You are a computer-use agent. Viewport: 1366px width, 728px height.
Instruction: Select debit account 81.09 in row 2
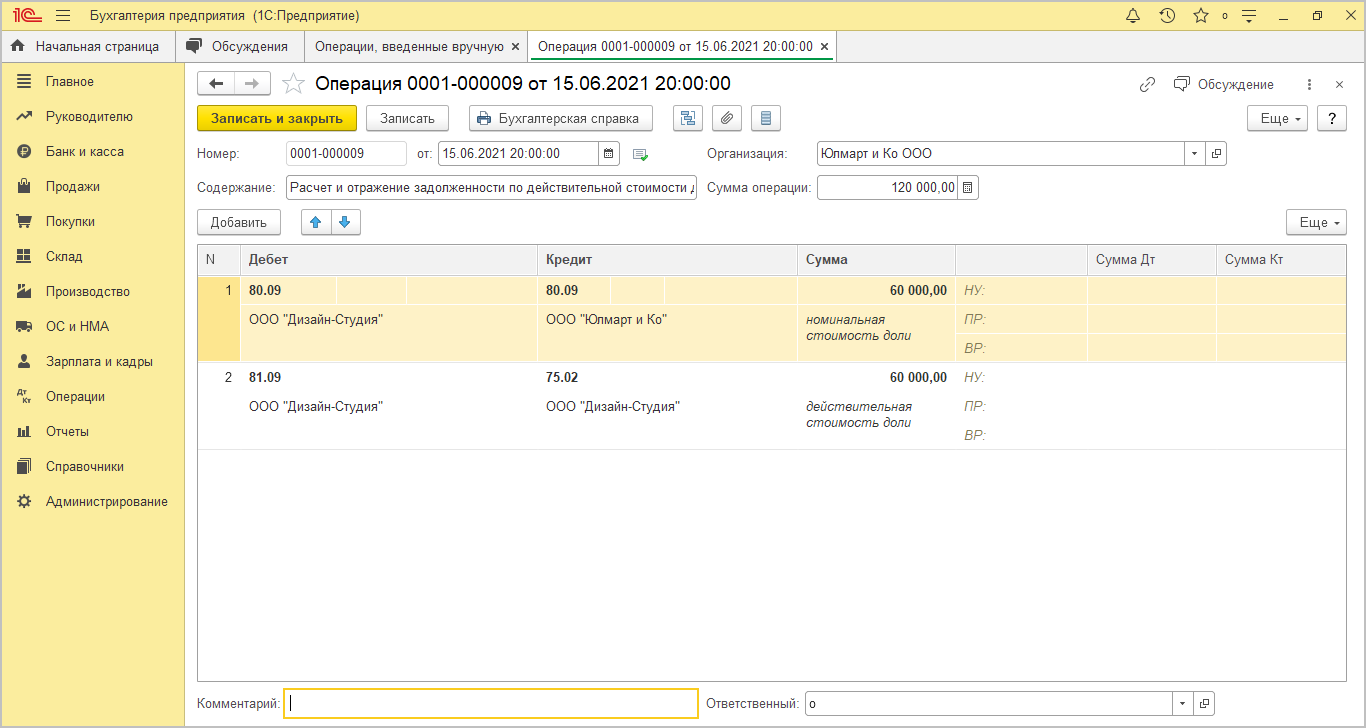tap(265, 378)
